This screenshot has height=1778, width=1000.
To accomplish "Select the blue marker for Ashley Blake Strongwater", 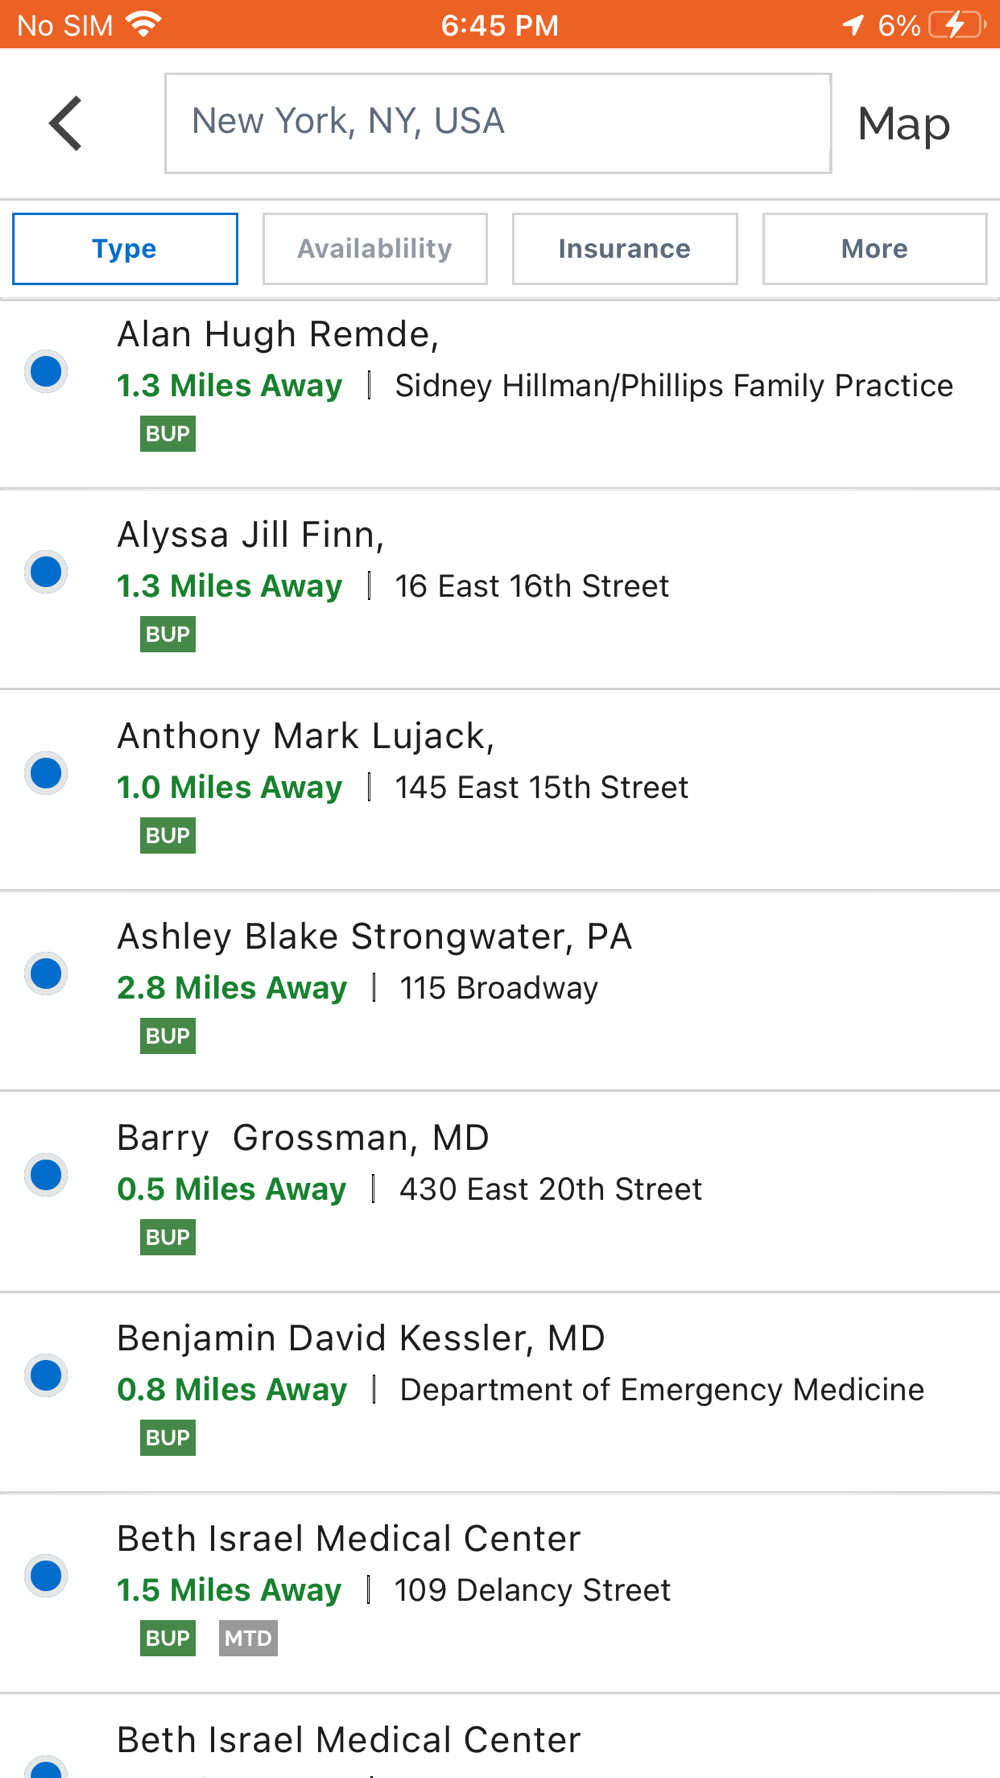I will [46, 974].
